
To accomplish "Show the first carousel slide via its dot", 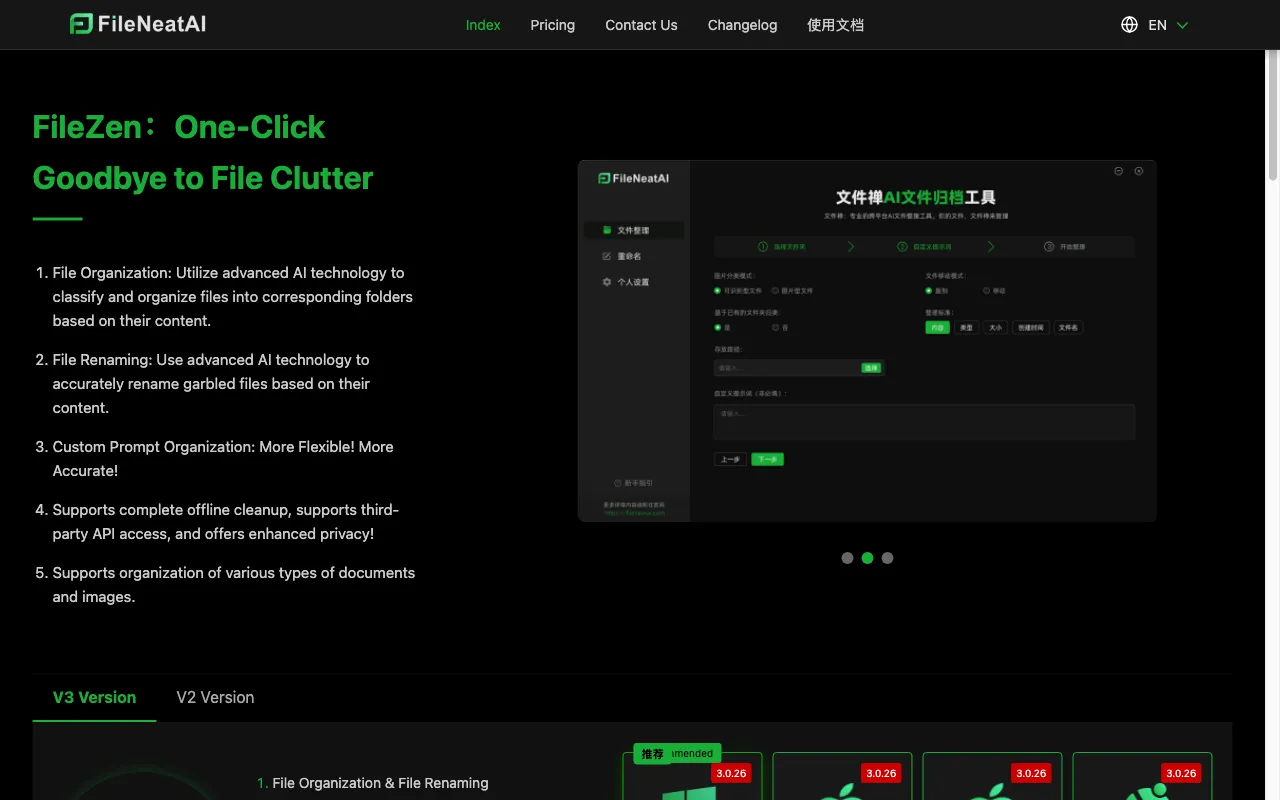I will point(847,558).
